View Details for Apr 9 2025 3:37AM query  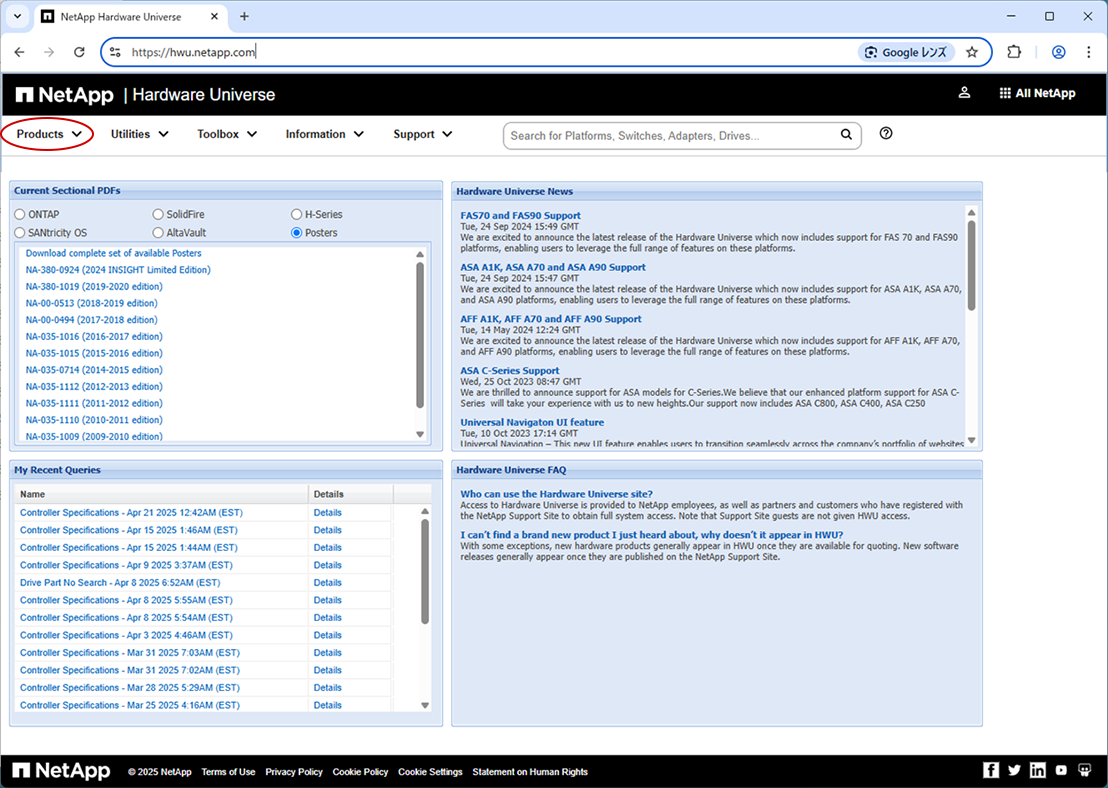[x=327, y=565]
